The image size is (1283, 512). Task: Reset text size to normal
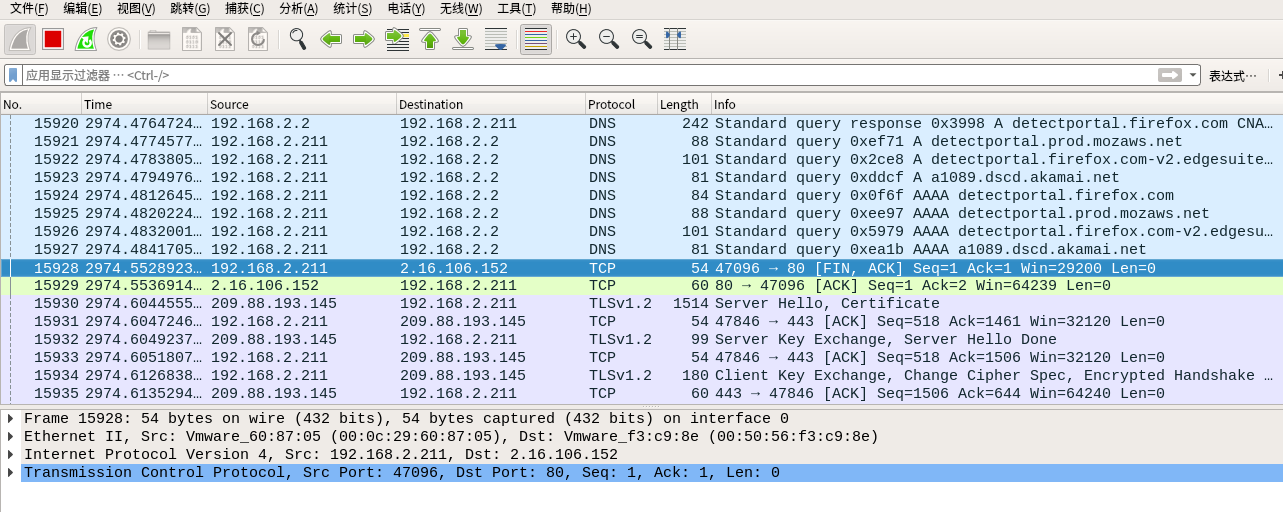coord(642,39)
